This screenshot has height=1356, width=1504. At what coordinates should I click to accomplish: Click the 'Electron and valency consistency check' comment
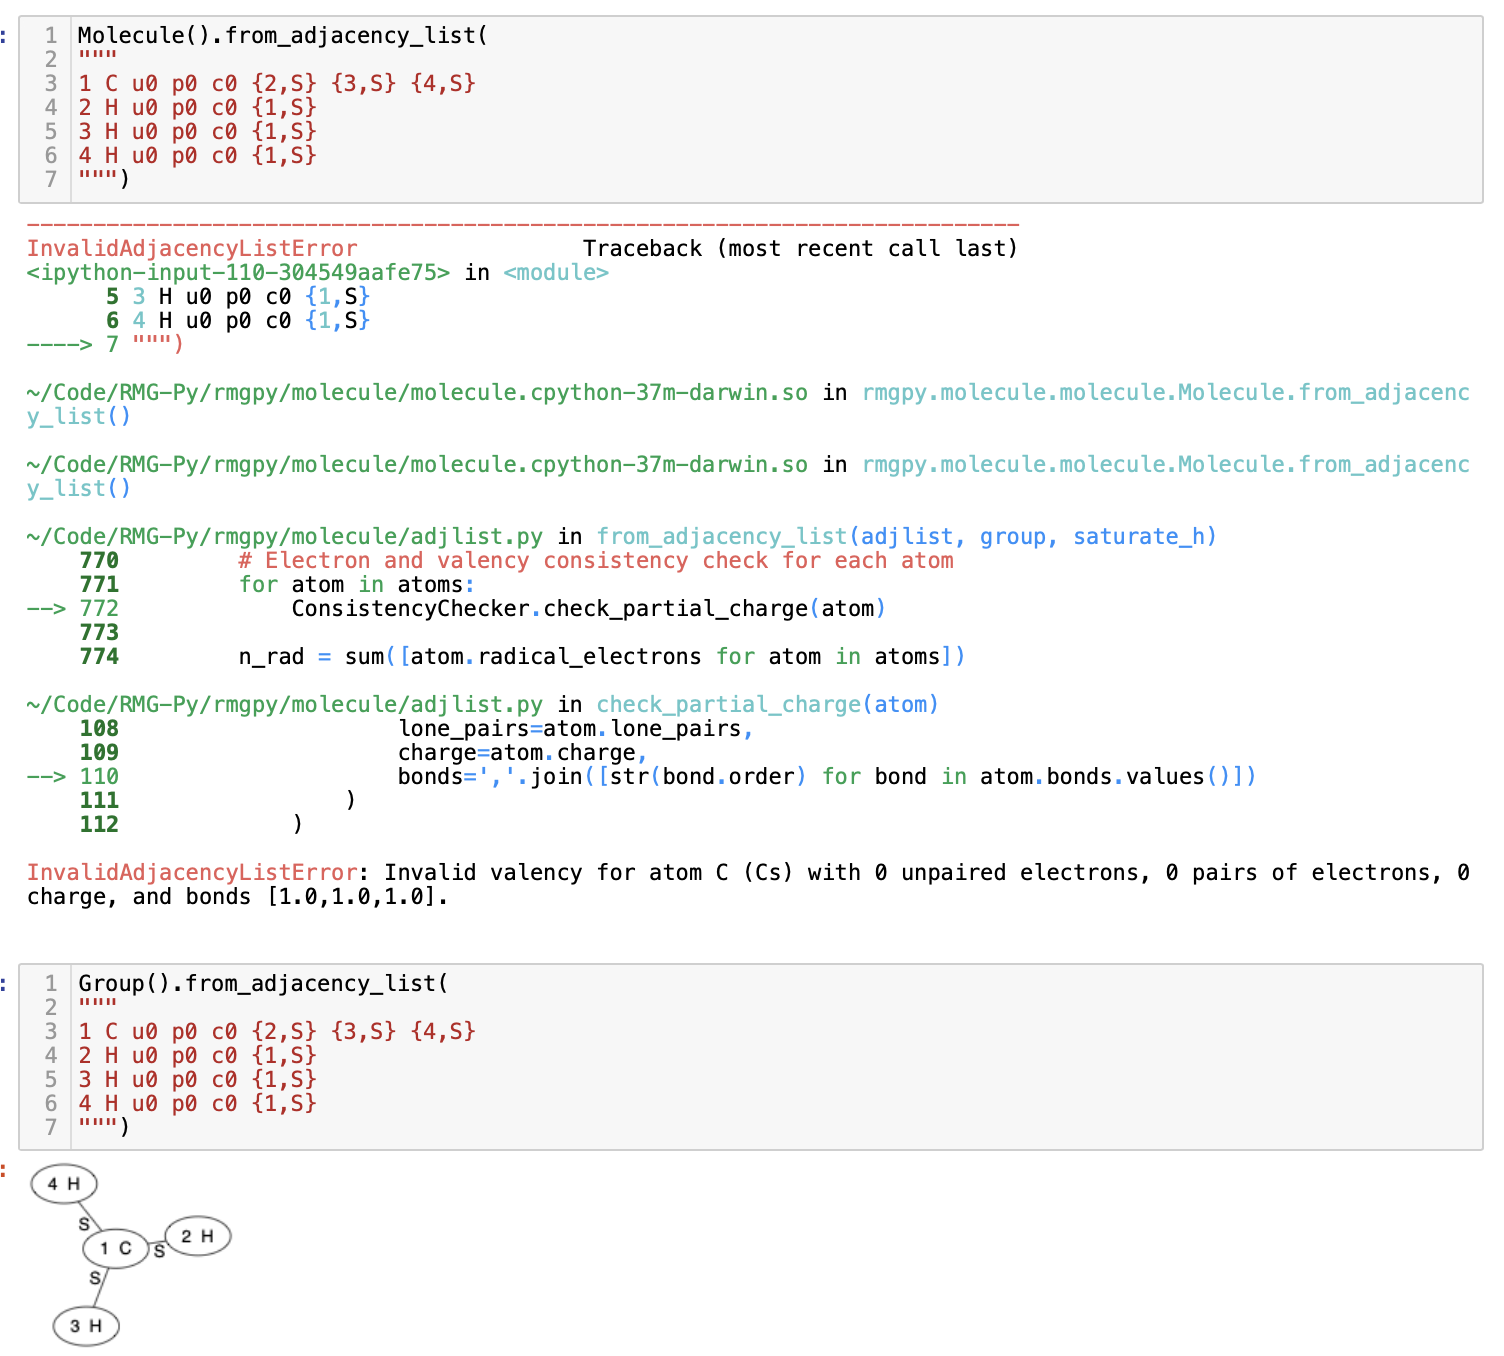point(596,561)
